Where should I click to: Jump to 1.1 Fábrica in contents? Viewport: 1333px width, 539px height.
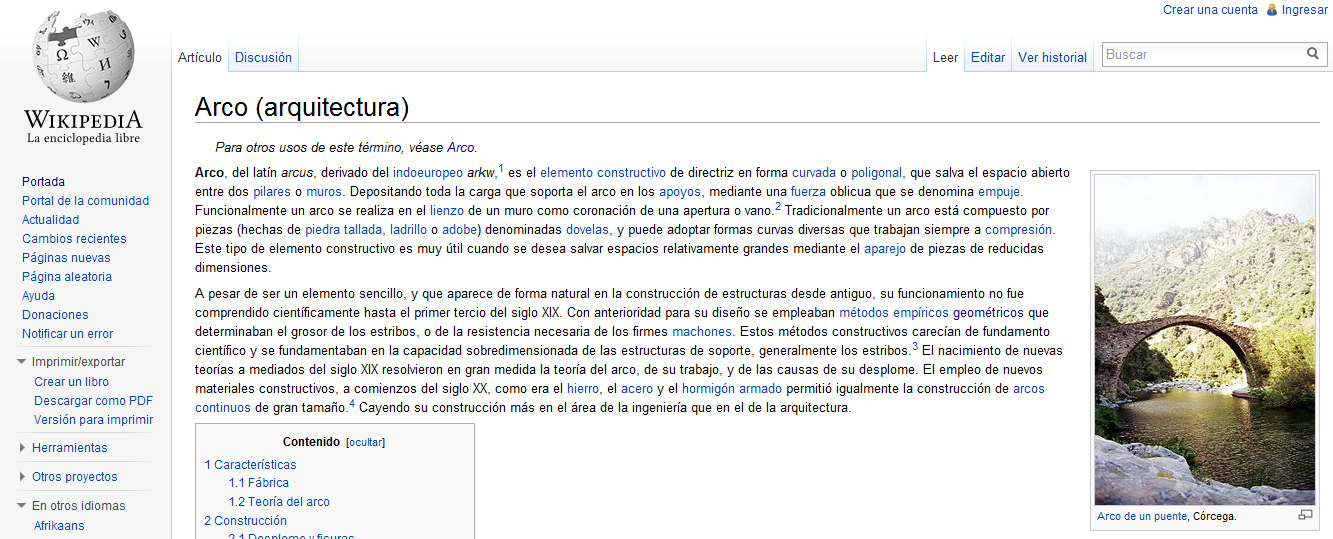(x=259, y=483)
